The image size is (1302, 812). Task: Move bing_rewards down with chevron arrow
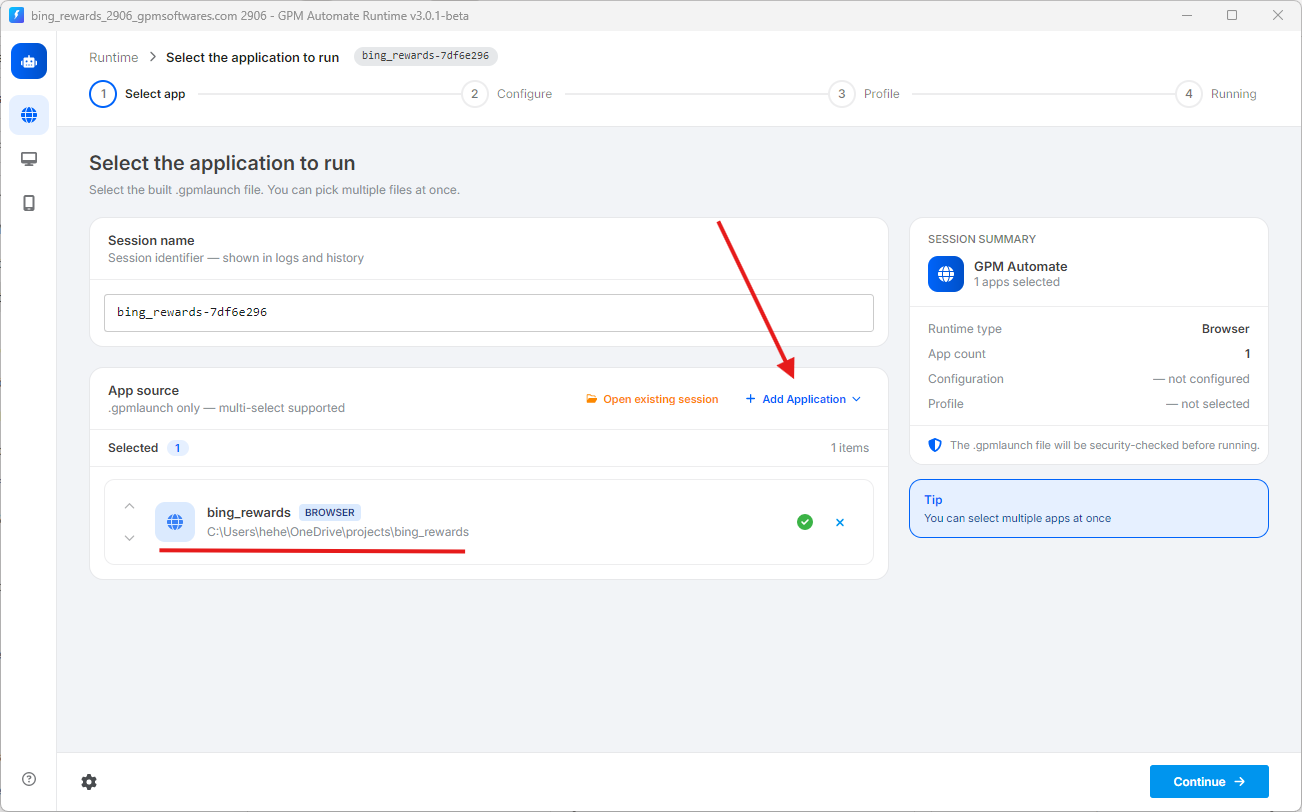tap(129, 538)
